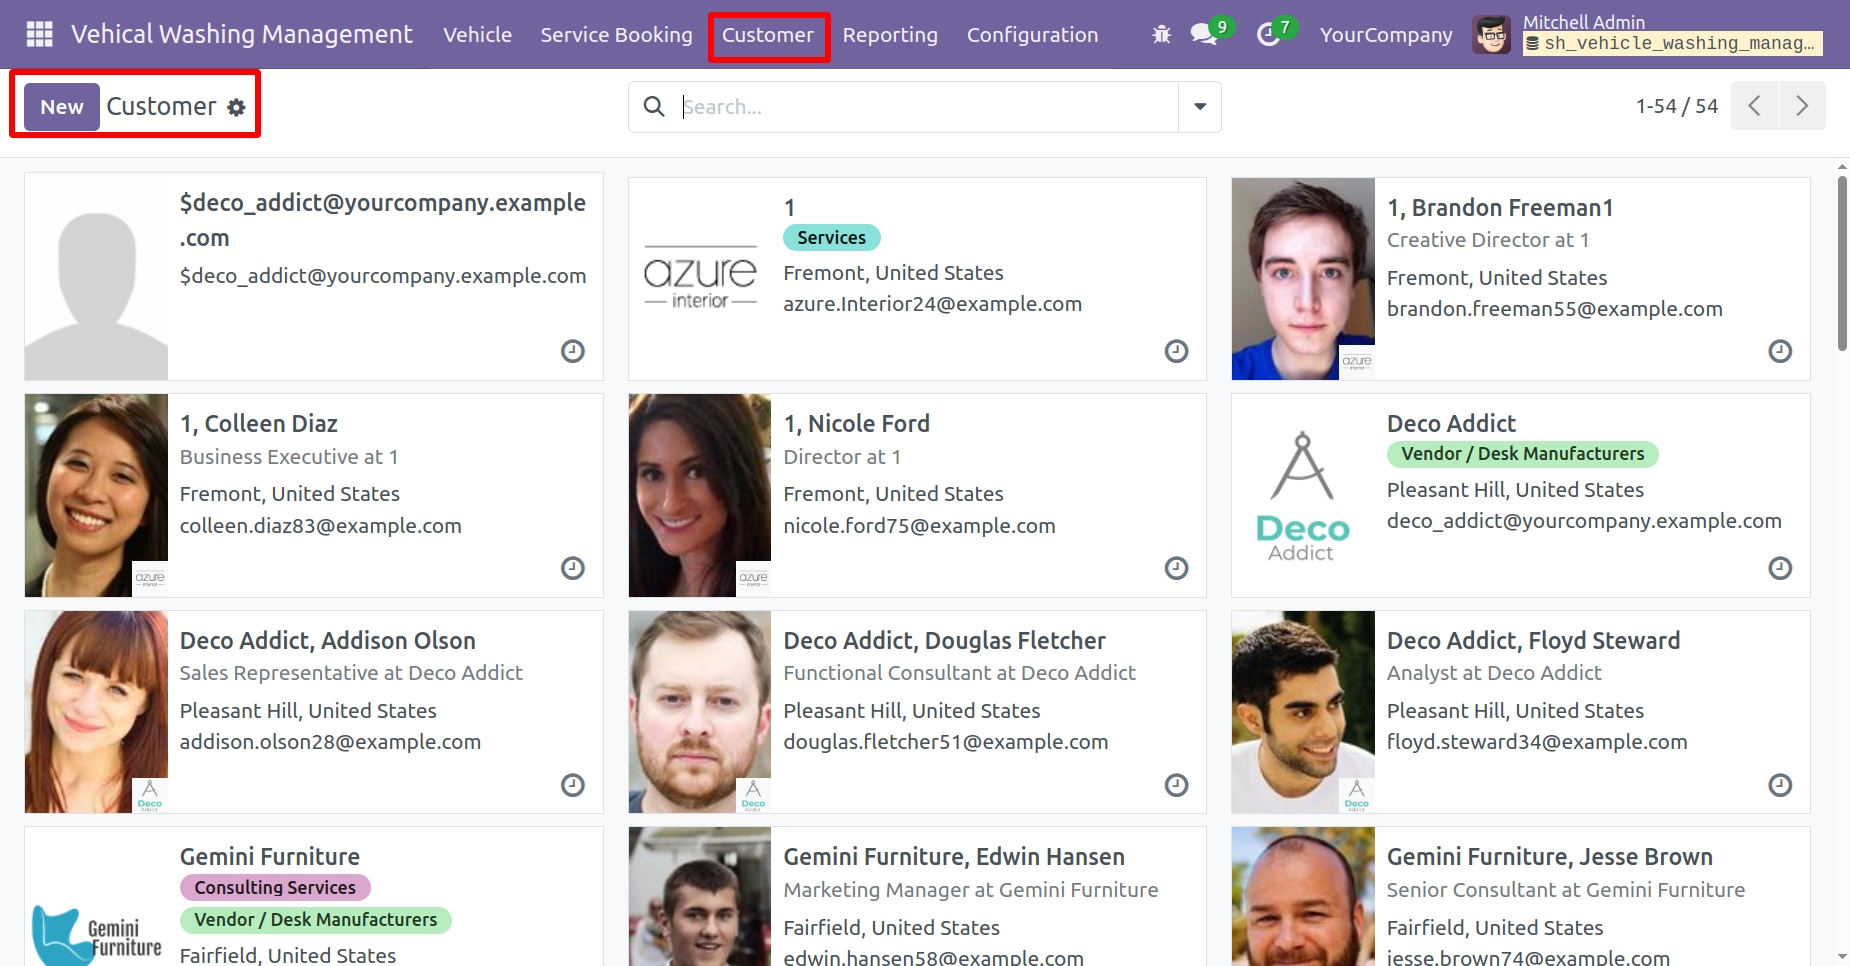Viewport: 1850px width, 966px height.
Task: Open the YourCompany company switcher
Action: (1386, 35)
